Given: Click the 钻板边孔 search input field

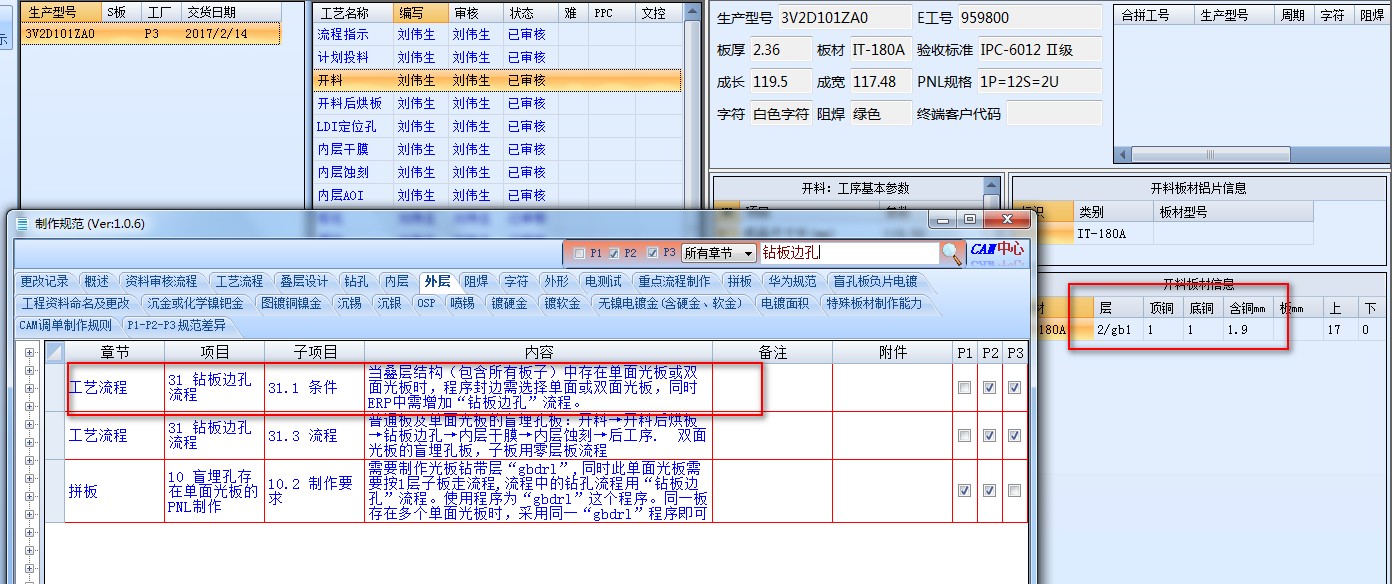Looking at the screenshot, I should click(x=849, y=254).
